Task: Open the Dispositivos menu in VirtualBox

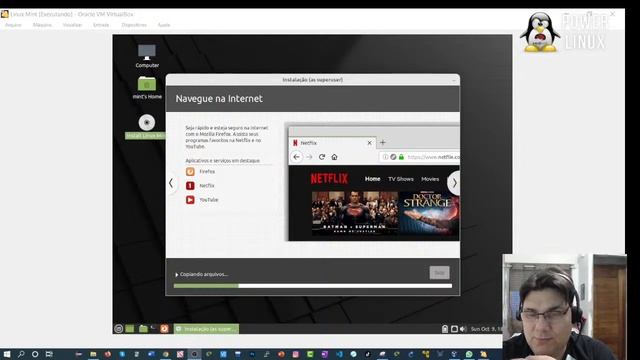Action: tap(134, 25)
